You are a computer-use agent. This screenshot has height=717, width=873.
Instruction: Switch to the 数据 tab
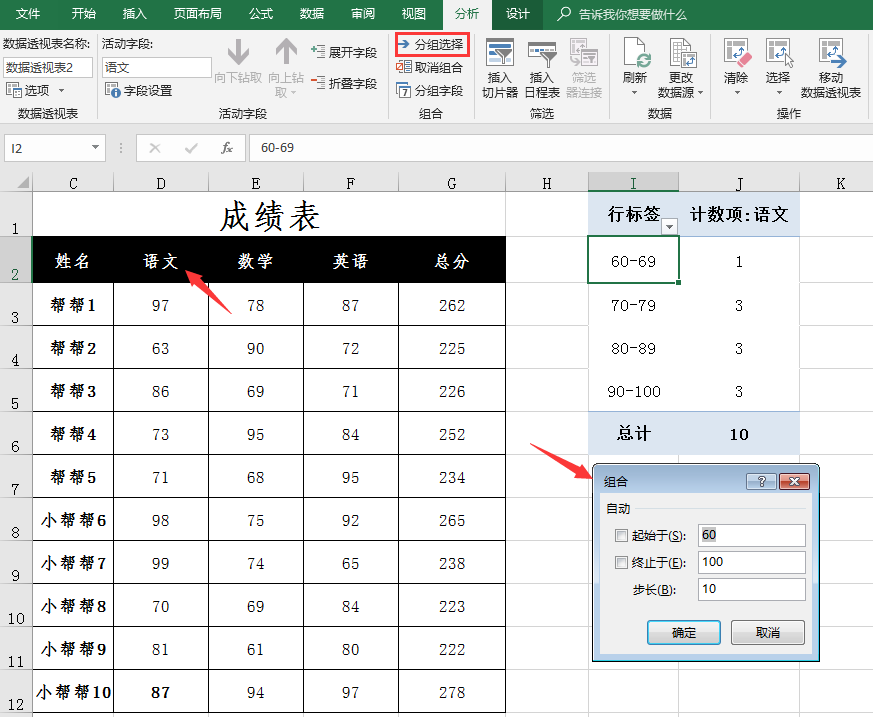(311, 13)
